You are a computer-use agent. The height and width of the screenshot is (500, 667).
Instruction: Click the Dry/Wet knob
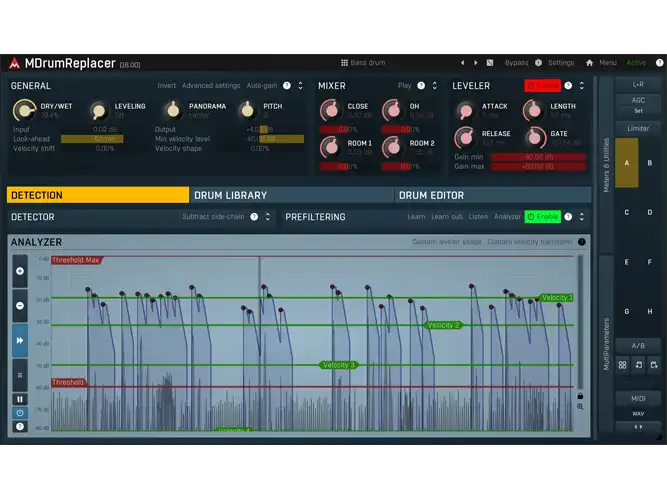point(24,110)
